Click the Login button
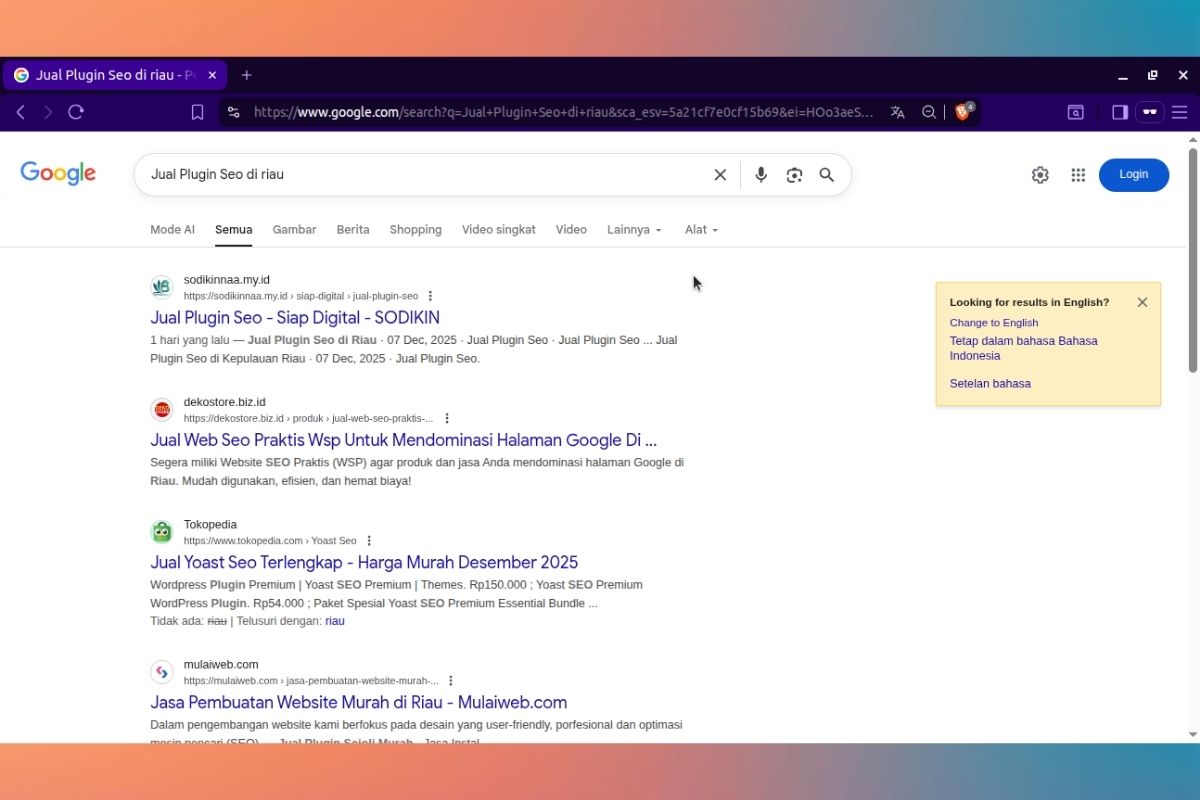The width and height of the screenshot is (1200, 800). pos(1133,174)
